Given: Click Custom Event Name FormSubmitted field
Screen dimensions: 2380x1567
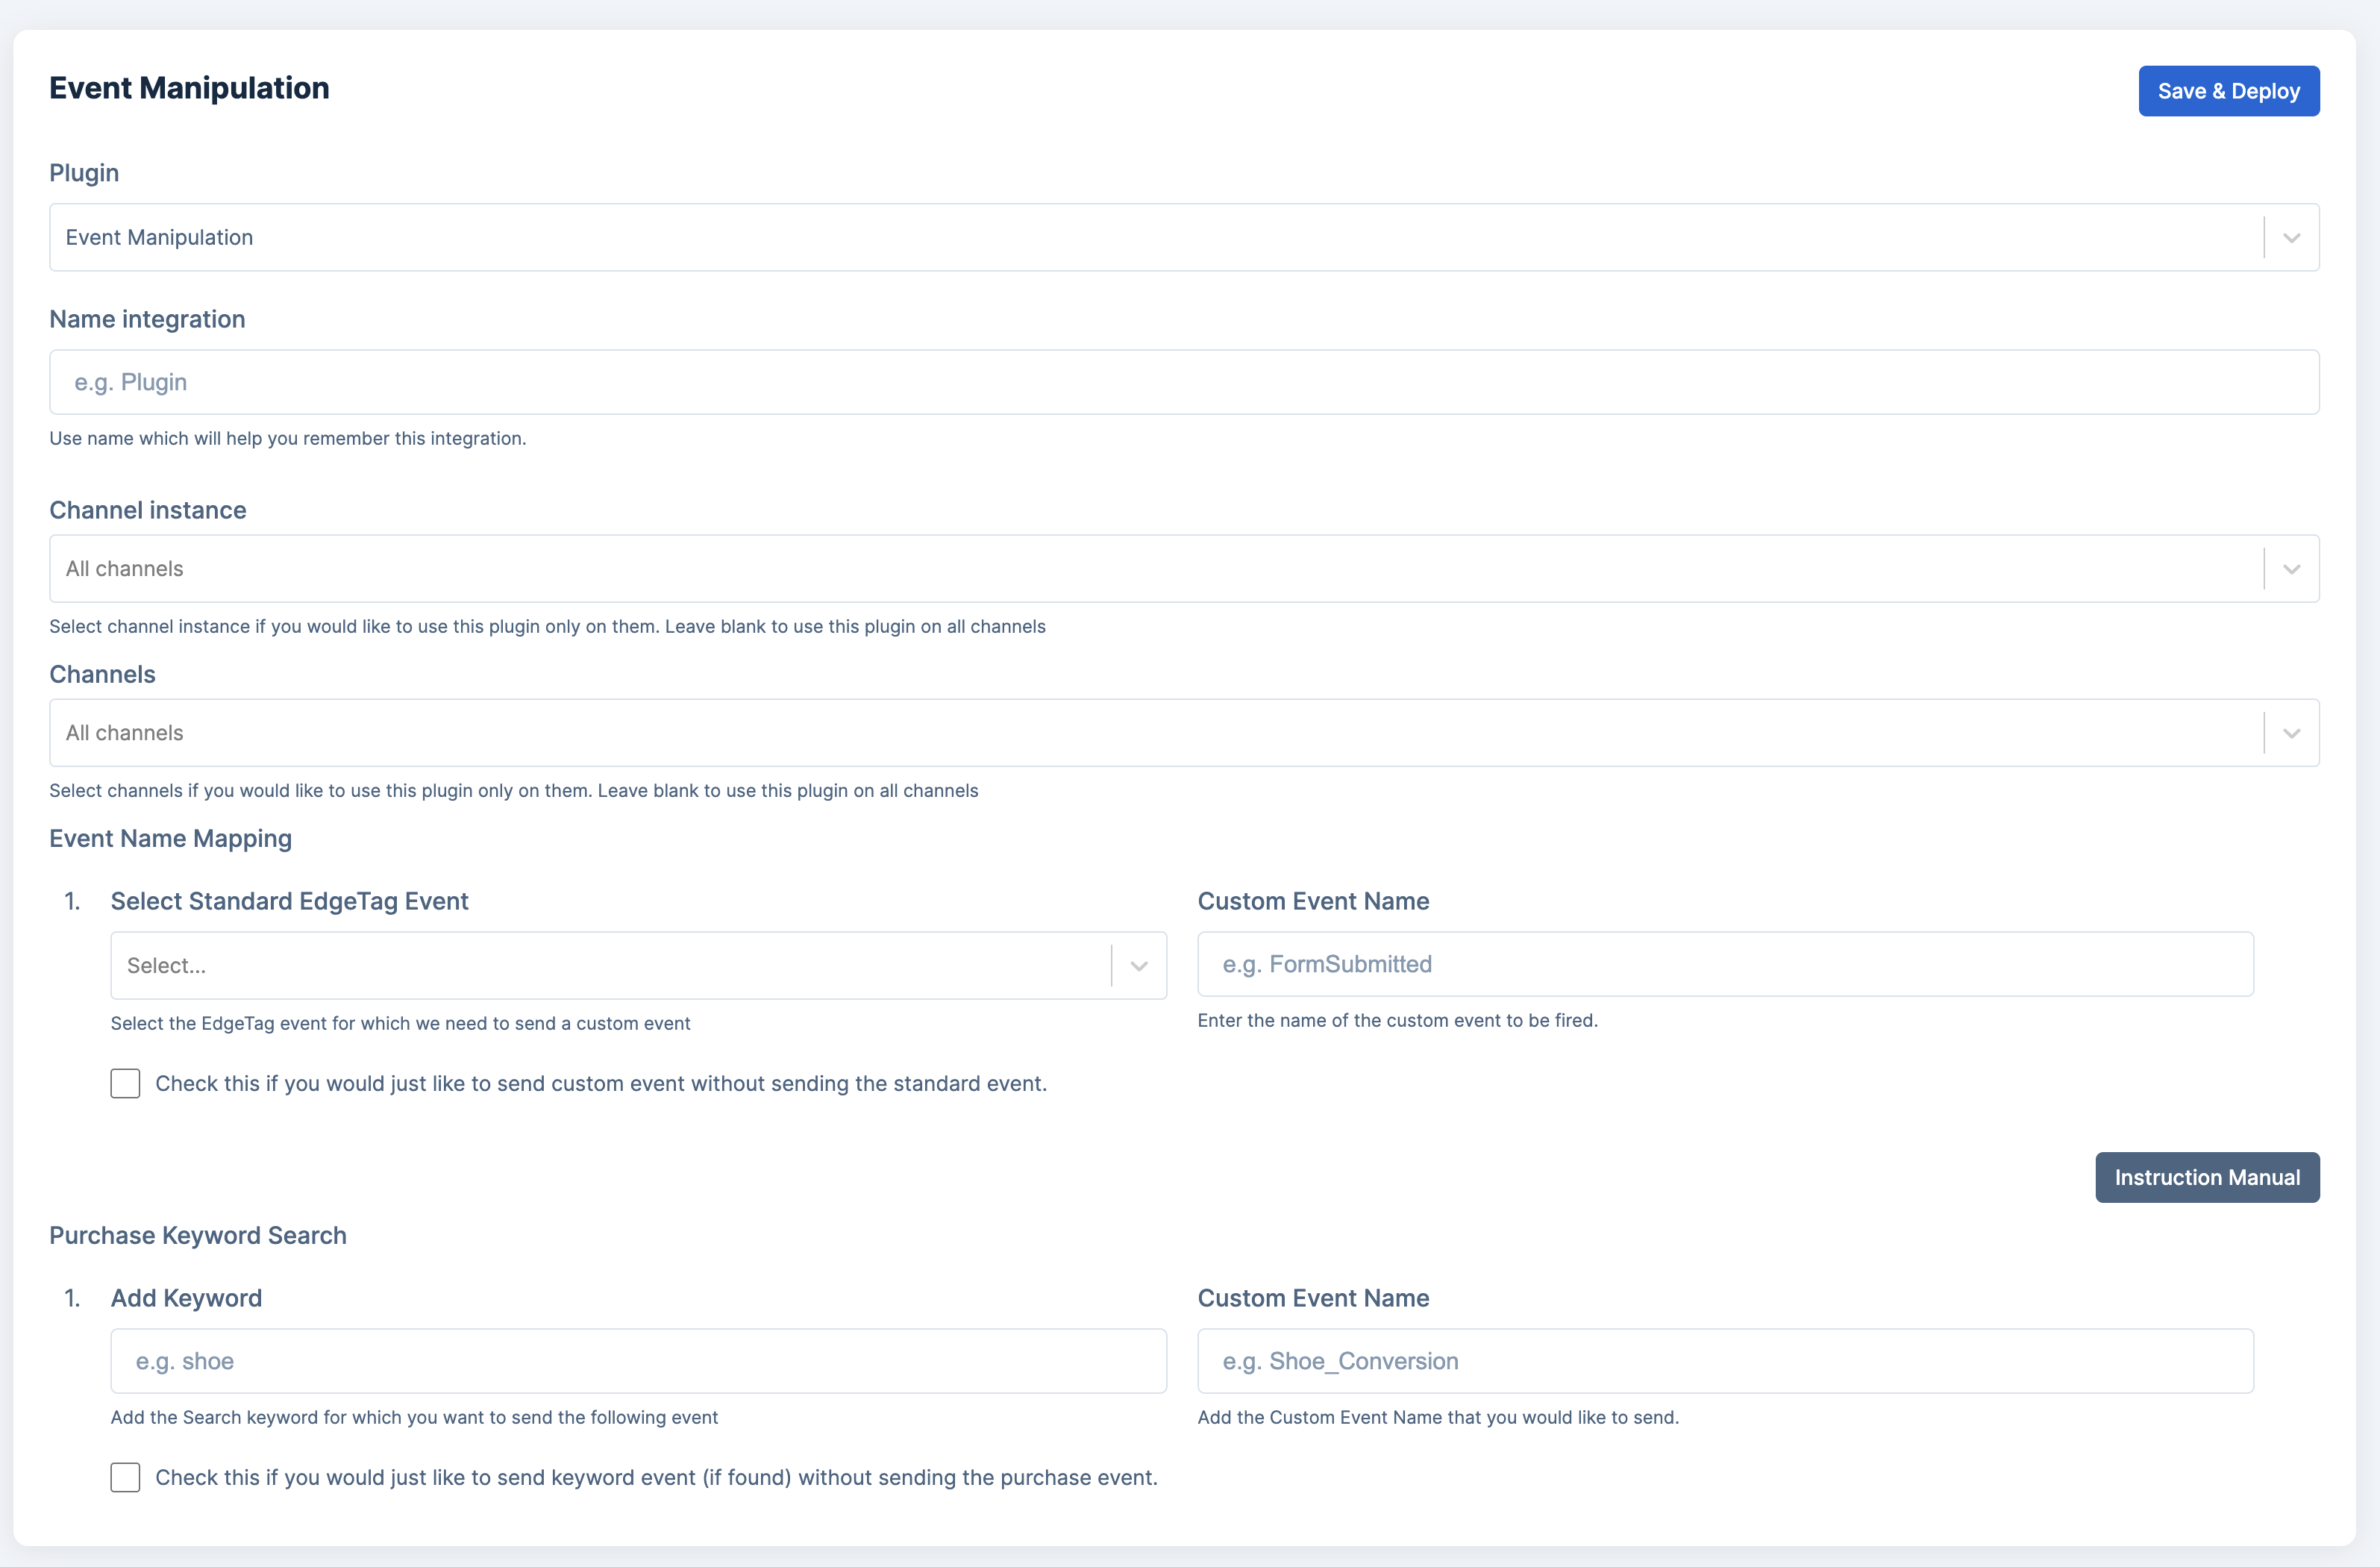Looking at the screenshot, I should point(1725,964).
